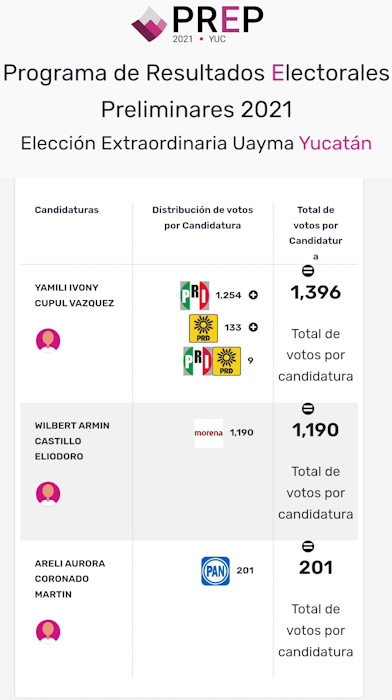The height and width of the screenshot is (700, 392).
Task: Click the pink Yucatán title text
Action: (335, 144)
